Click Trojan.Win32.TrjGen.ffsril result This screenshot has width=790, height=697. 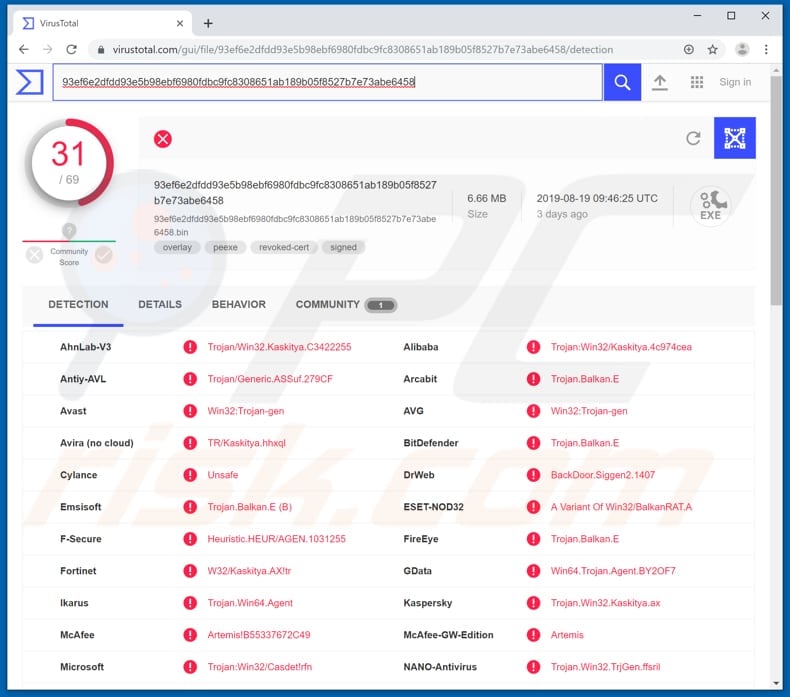[605, 667]
